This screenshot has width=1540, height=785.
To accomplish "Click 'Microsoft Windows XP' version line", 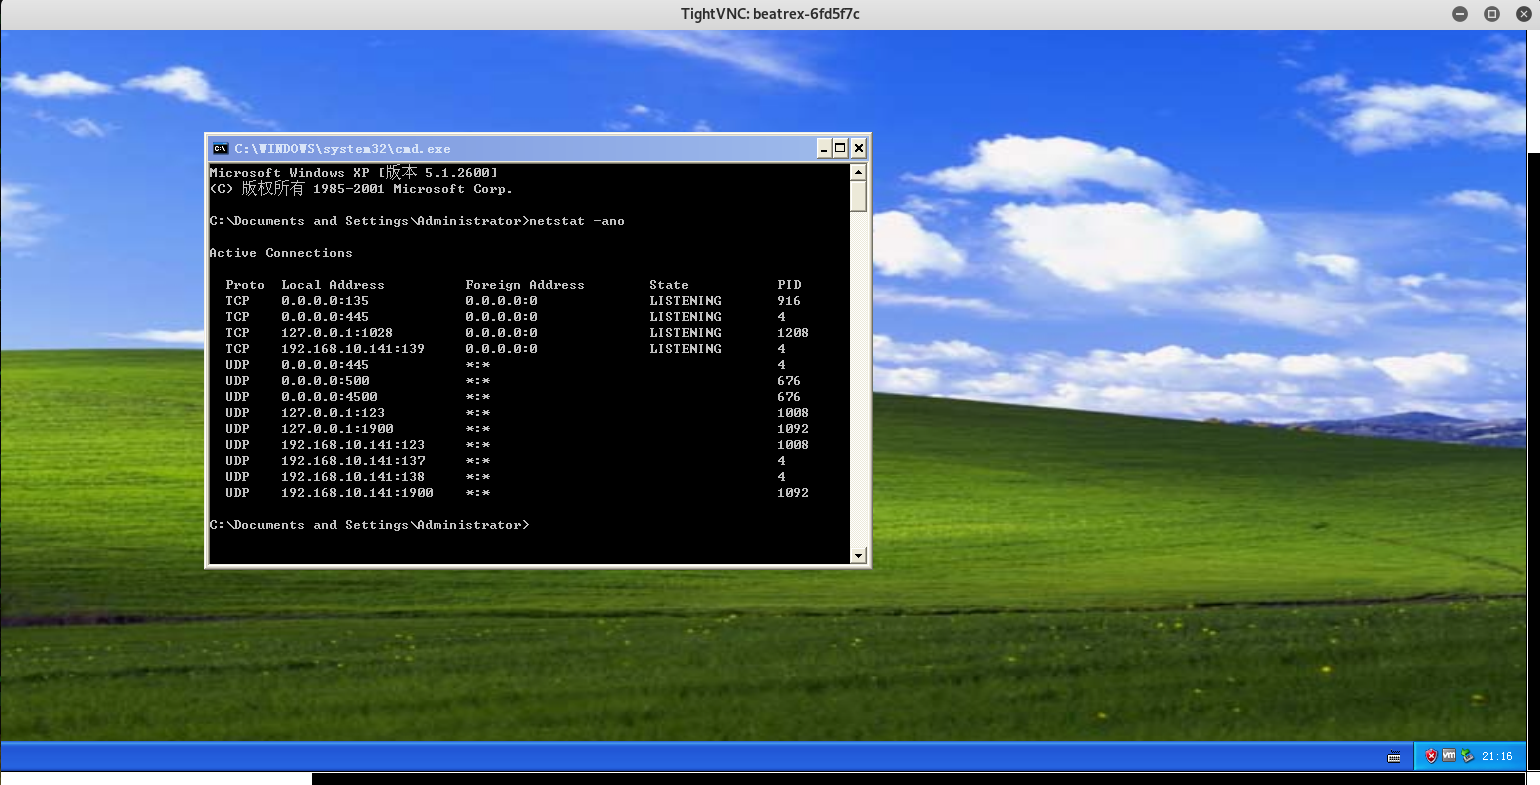I will click(353, 172).
